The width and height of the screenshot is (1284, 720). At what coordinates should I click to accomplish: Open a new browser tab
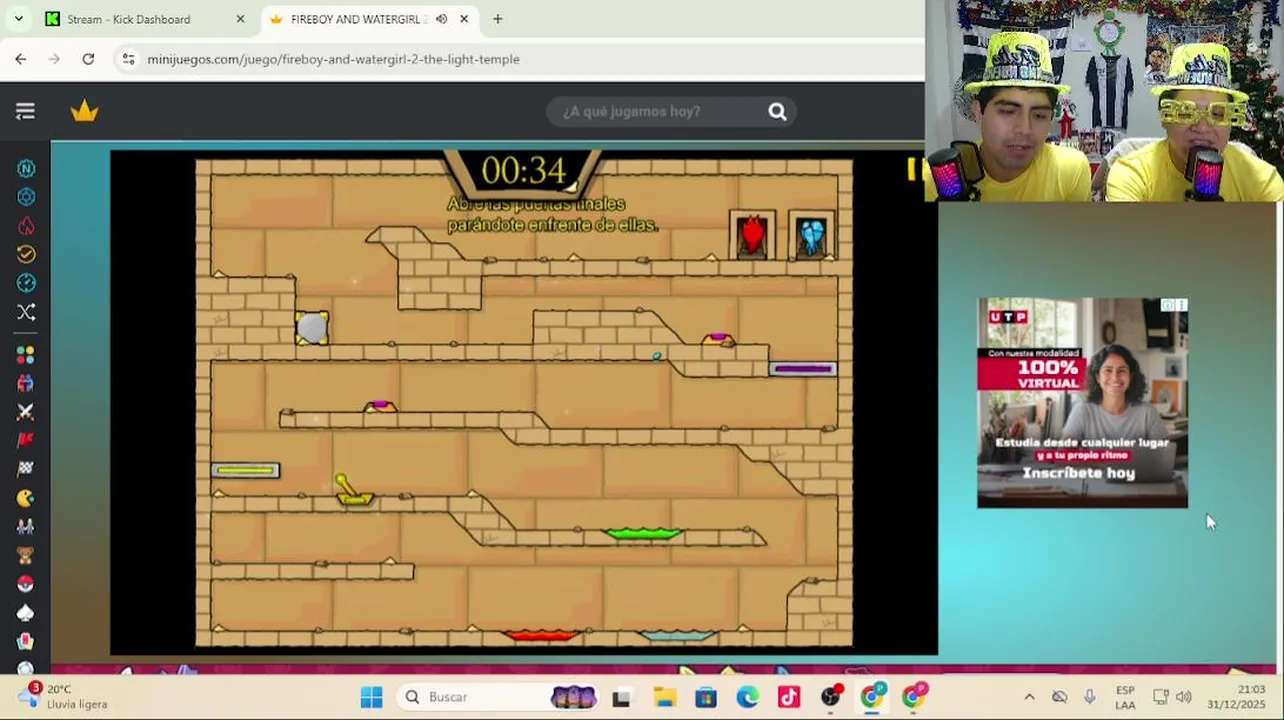[x=497, y=19]
